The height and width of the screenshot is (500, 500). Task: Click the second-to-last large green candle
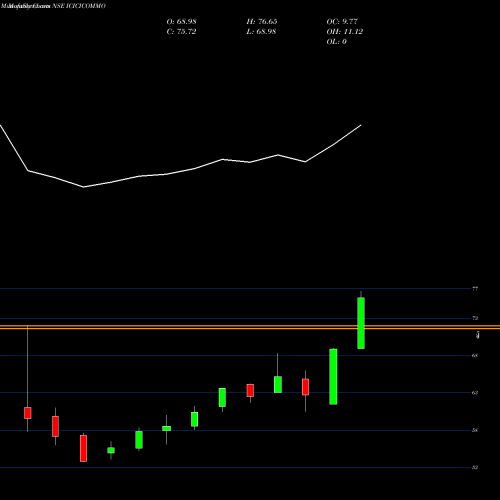333,377
